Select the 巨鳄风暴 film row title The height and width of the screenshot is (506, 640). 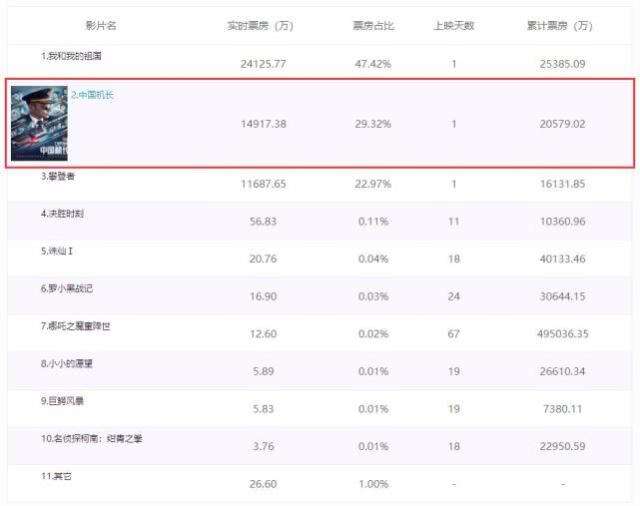point(63,401)
